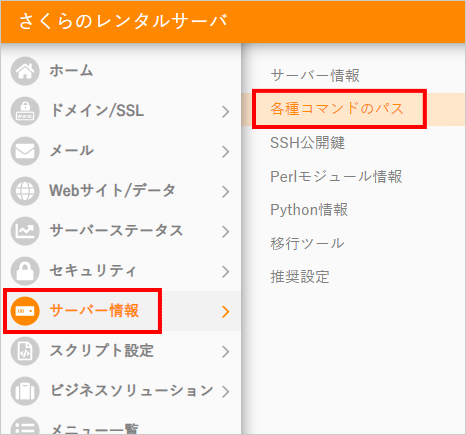Click the Domain/SSL www lock icon

click(x=25, y=111)
